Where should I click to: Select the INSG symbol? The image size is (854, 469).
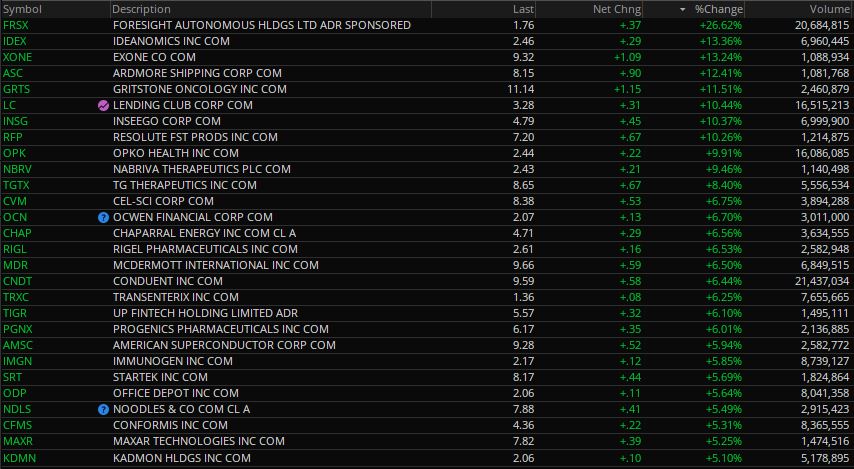[x=15, y=121]
